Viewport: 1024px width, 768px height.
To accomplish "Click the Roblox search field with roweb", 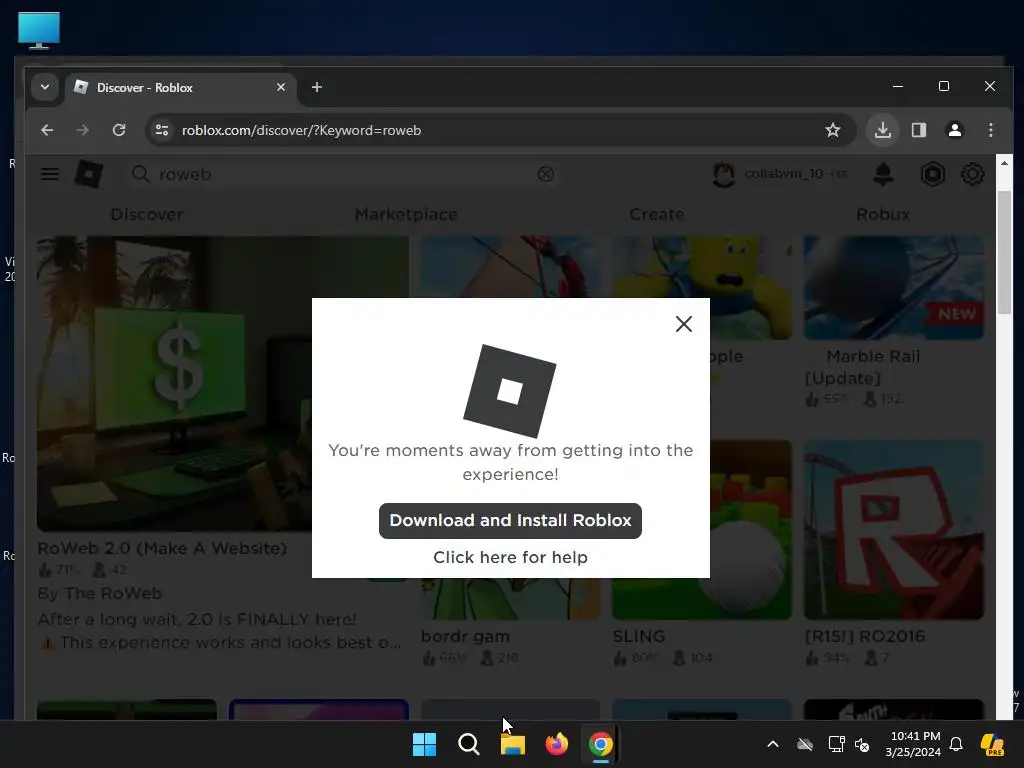I will click(x=343, y=174).
